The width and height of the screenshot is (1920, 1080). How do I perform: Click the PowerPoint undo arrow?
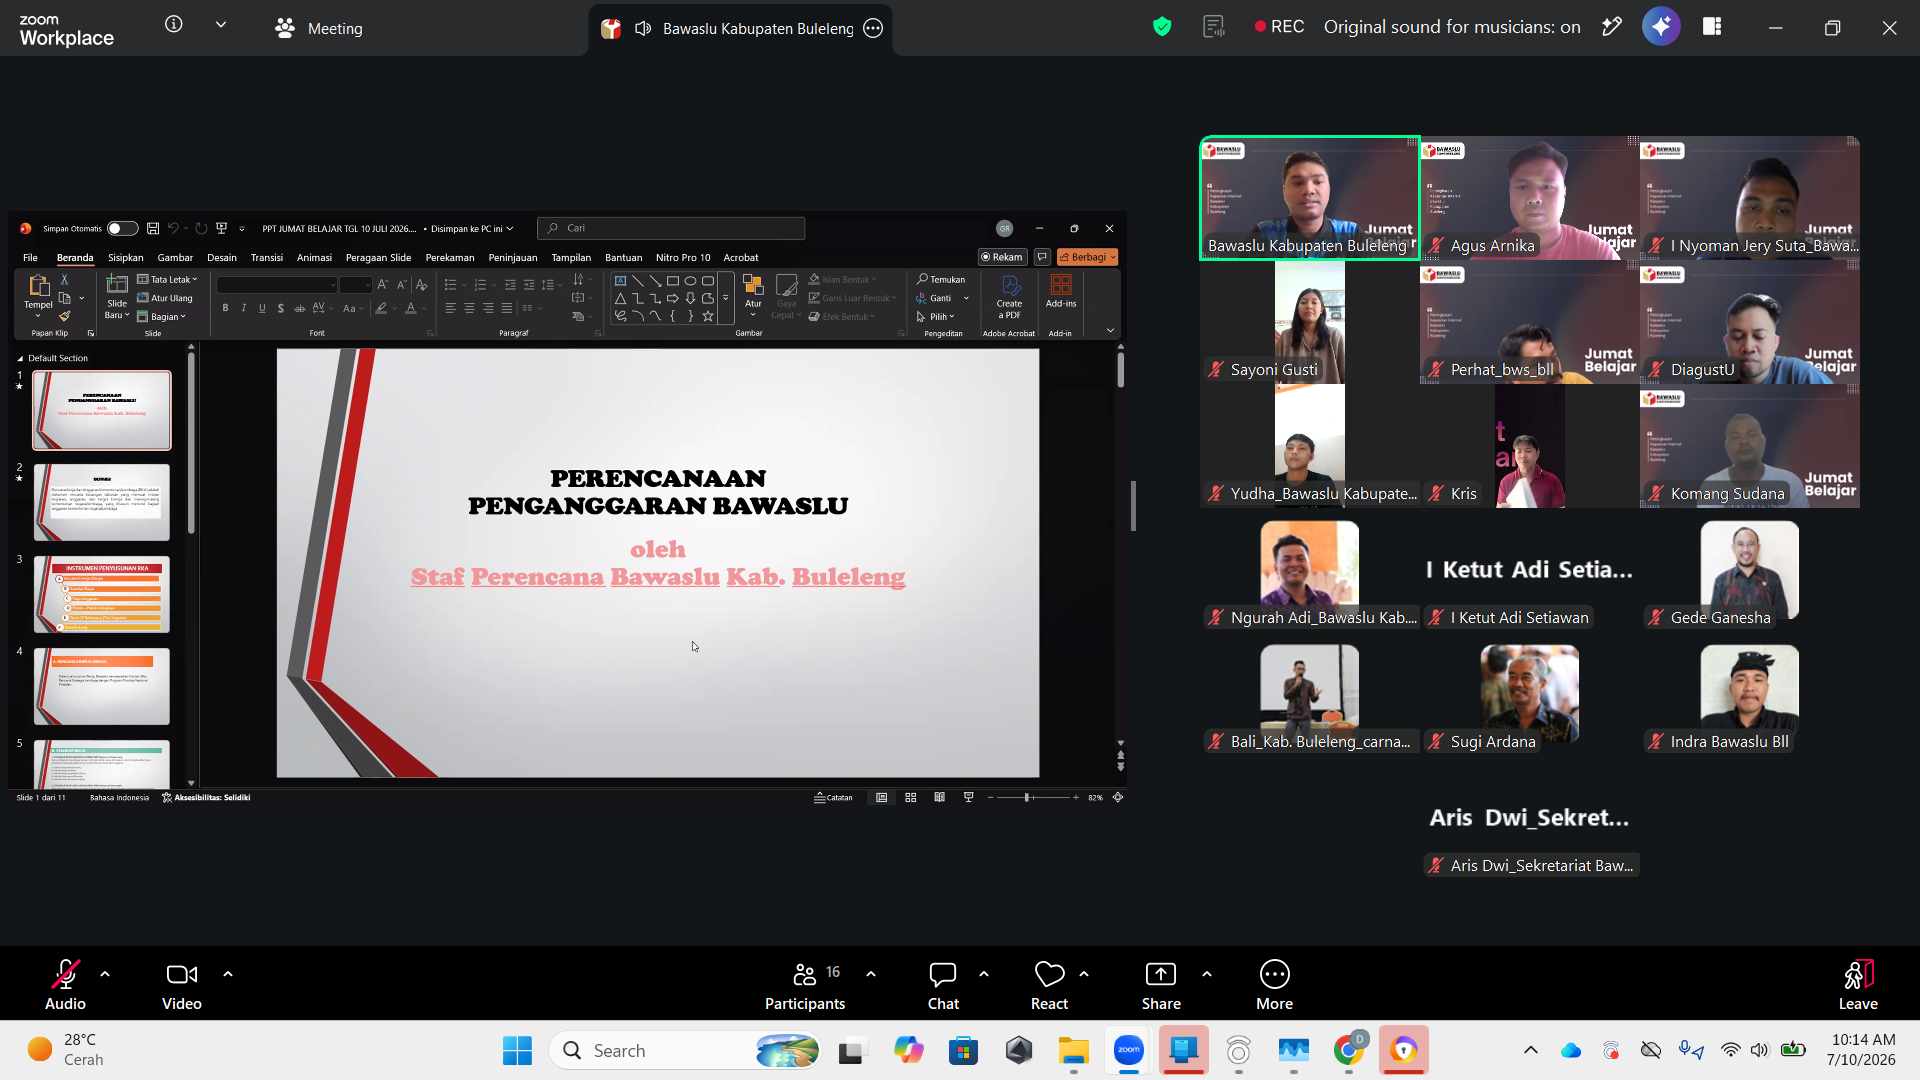(x=173, y=228)
